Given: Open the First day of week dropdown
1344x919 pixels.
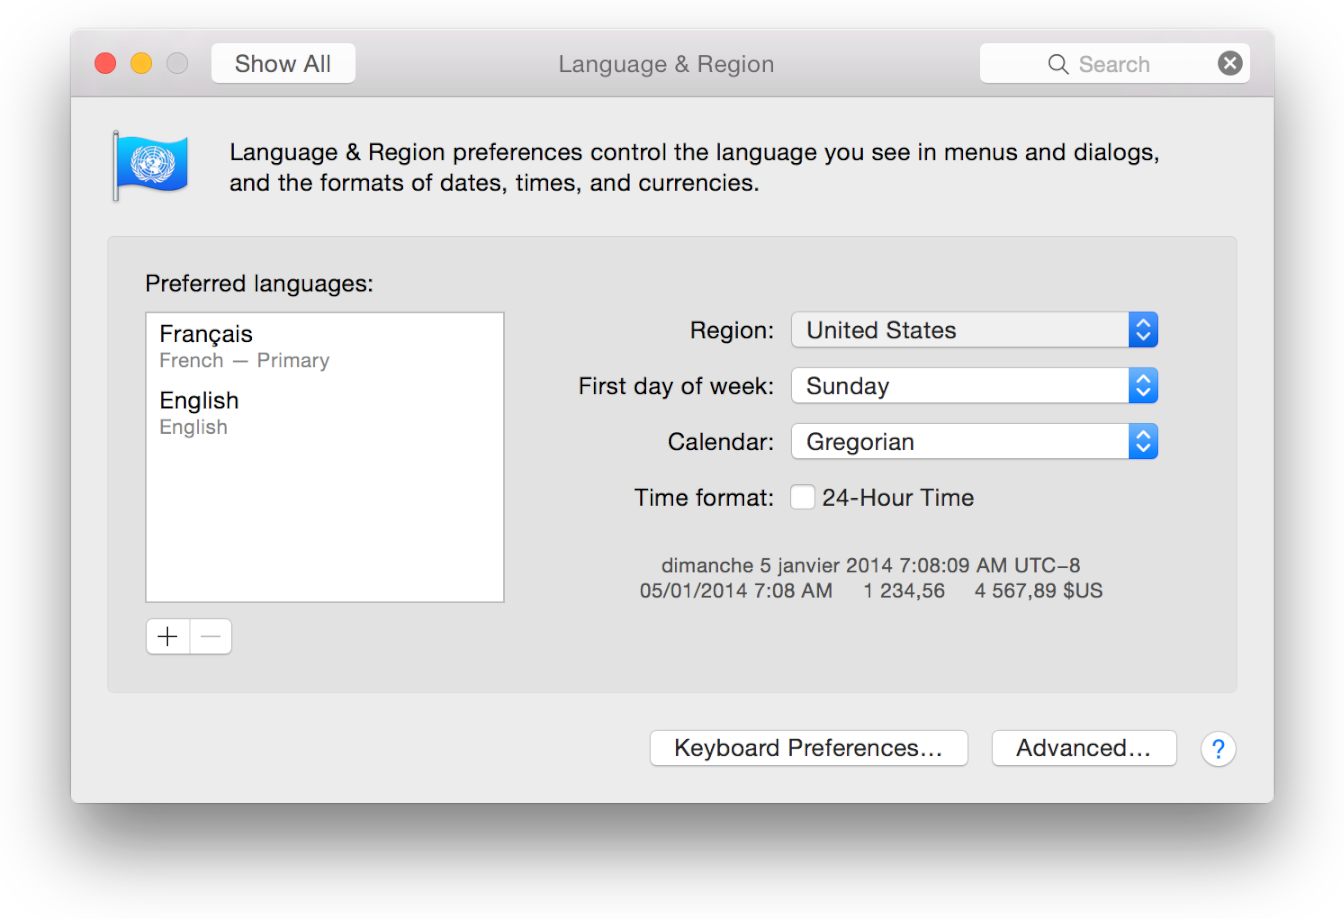Looking at the screenshot, I should [x=1143, y=385].
